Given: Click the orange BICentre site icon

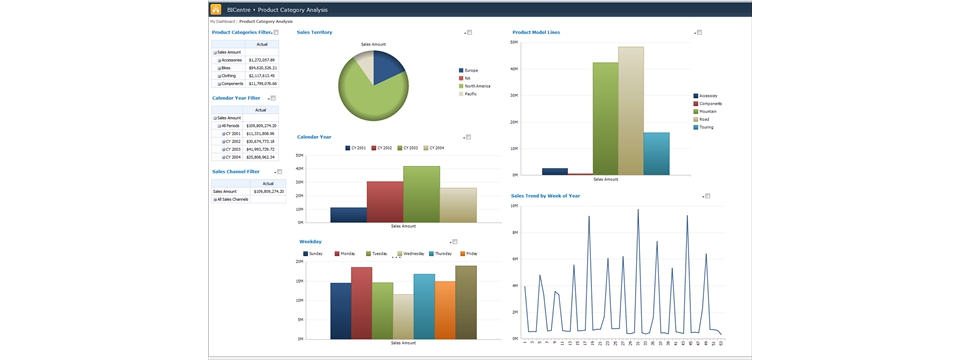Looking at the screenshot, I should coord(216,10).
